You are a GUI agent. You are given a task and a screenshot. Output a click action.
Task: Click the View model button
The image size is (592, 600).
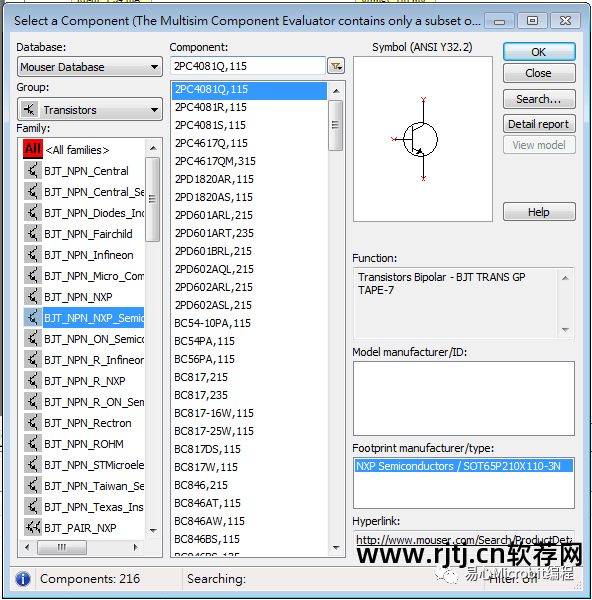(x=539, y=145)
